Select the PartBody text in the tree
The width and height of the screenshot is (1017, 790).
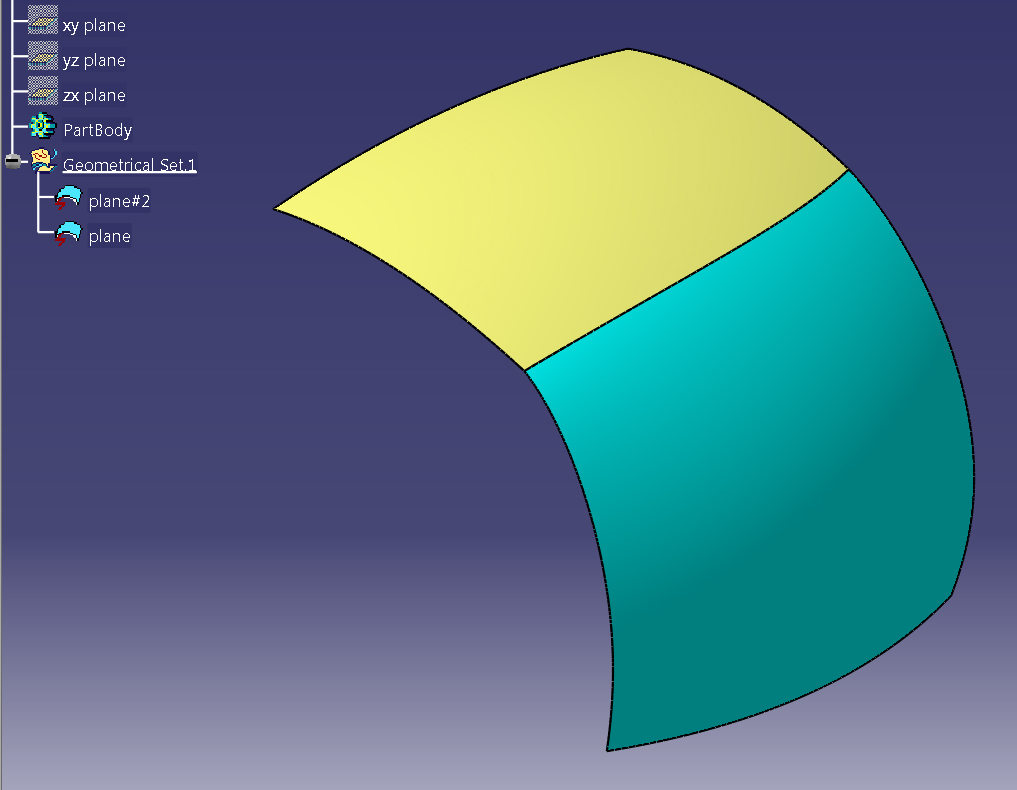[98, 130]
